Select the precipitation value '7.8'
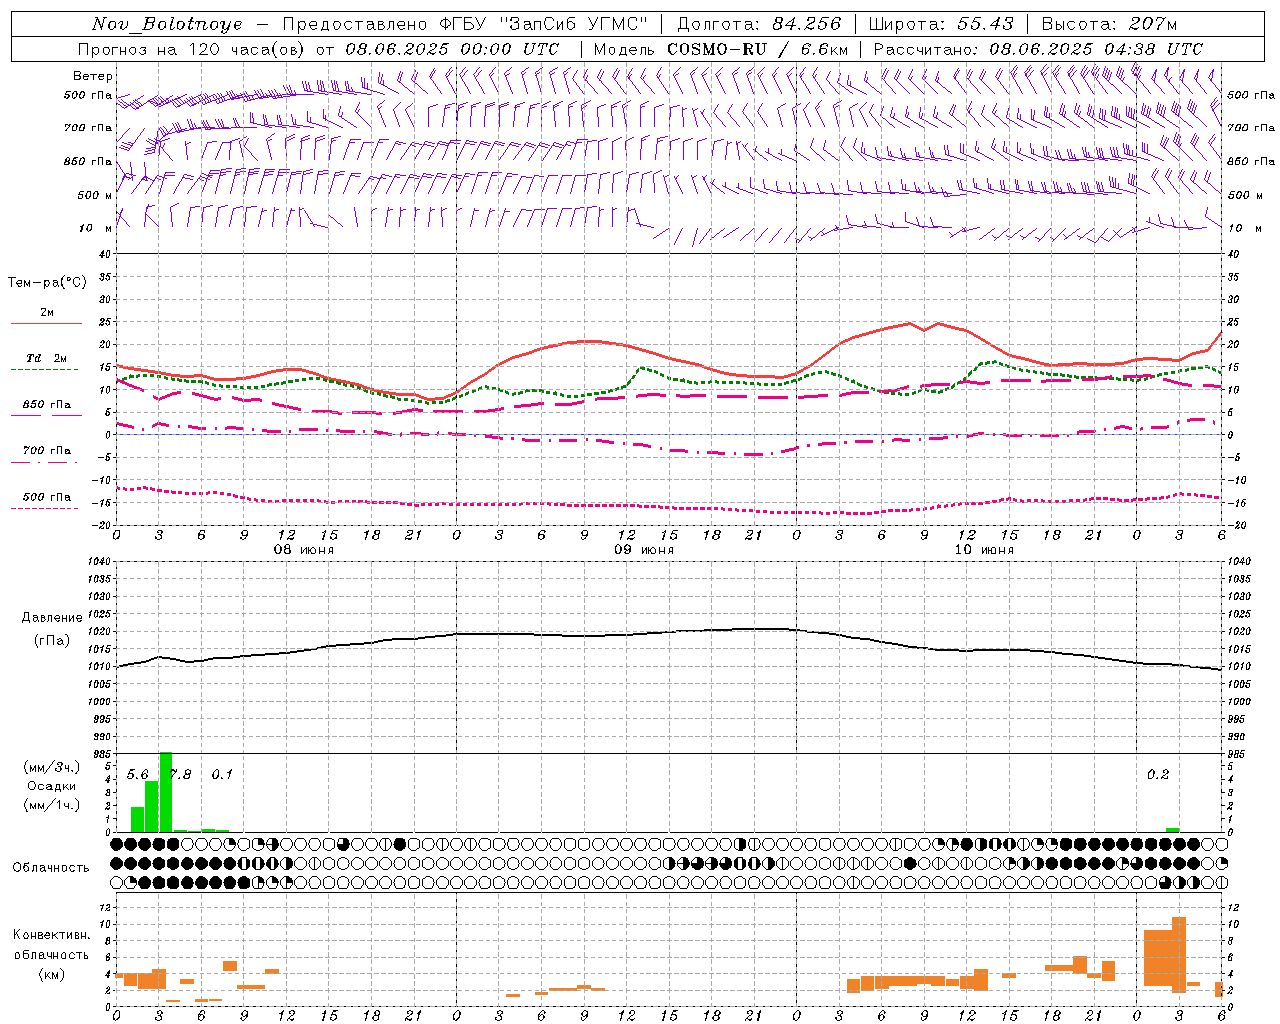 (181, 775)
